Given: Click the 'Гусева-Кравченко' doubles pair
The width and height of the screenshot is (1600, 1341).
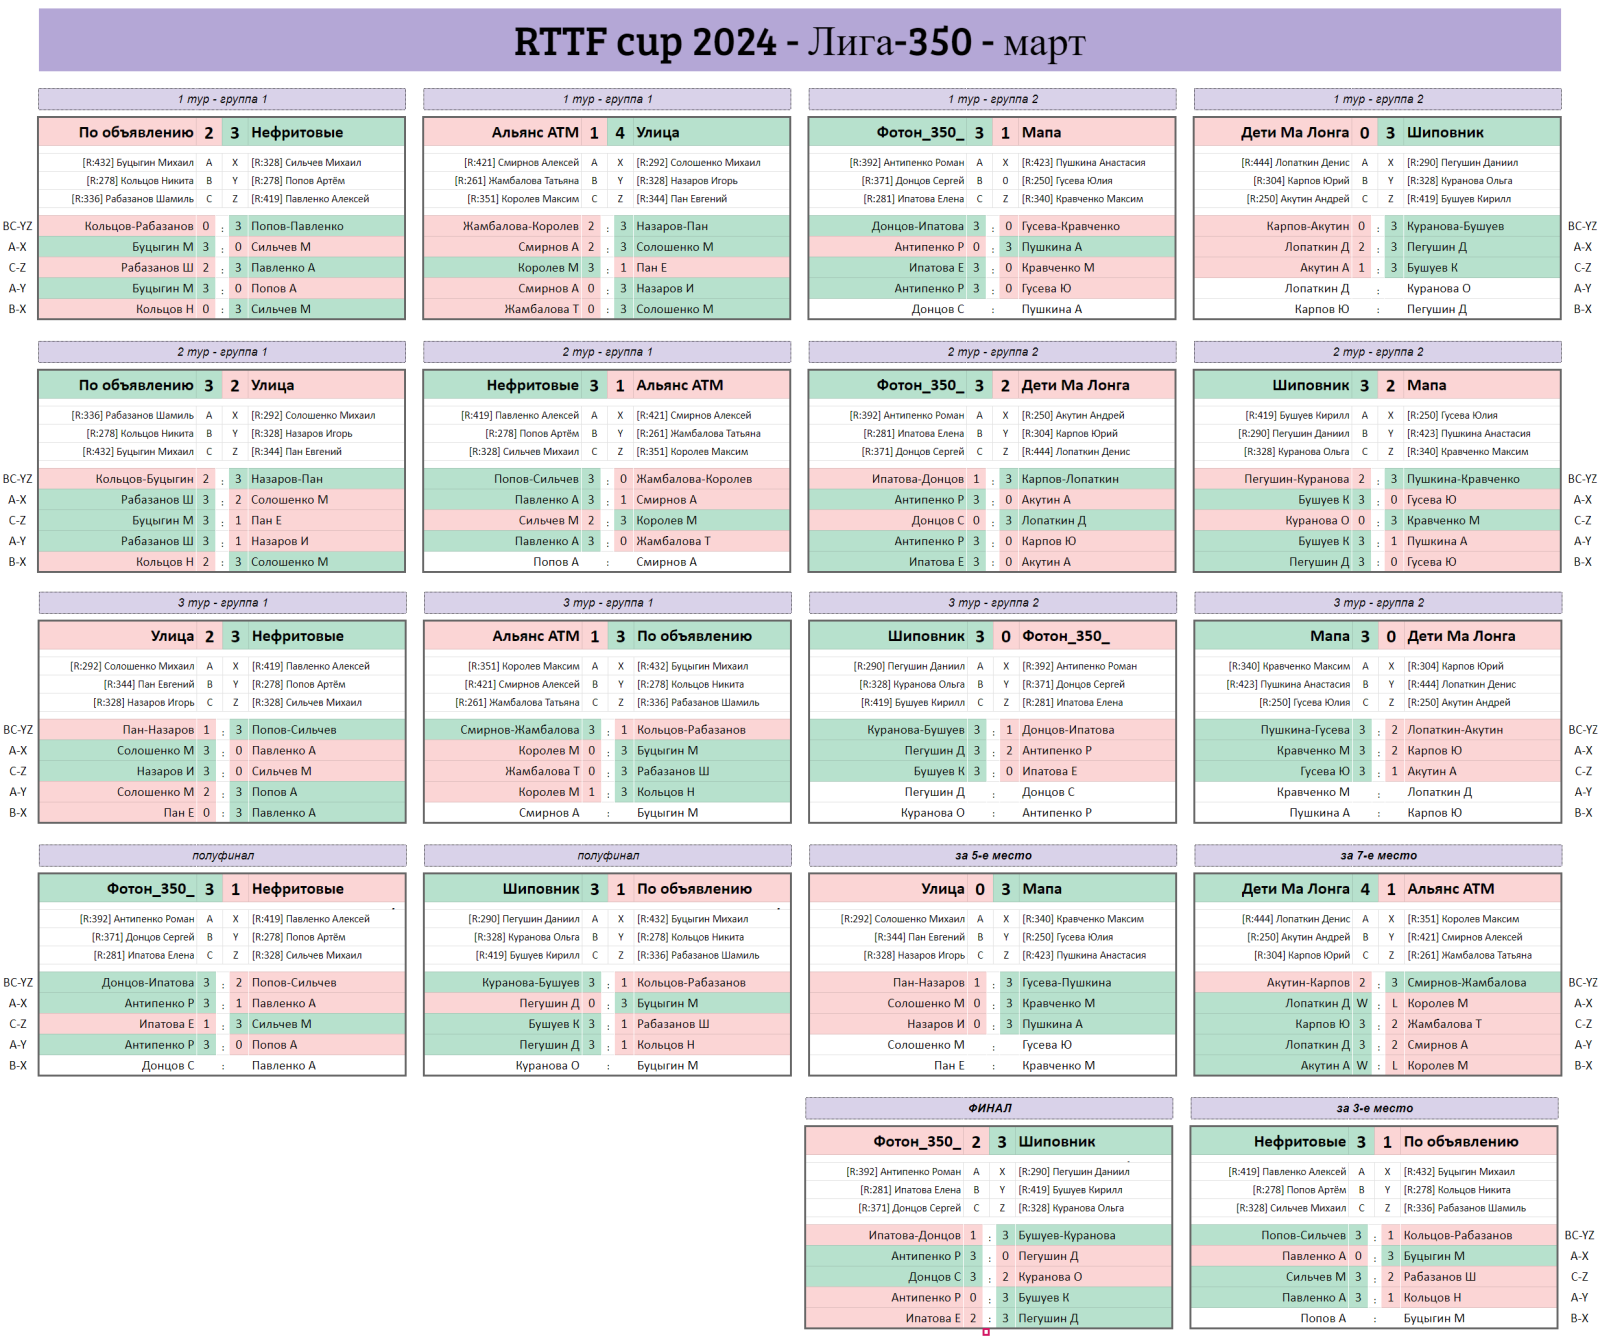Looking at the screenshot, I should [x=1070, y=226].
